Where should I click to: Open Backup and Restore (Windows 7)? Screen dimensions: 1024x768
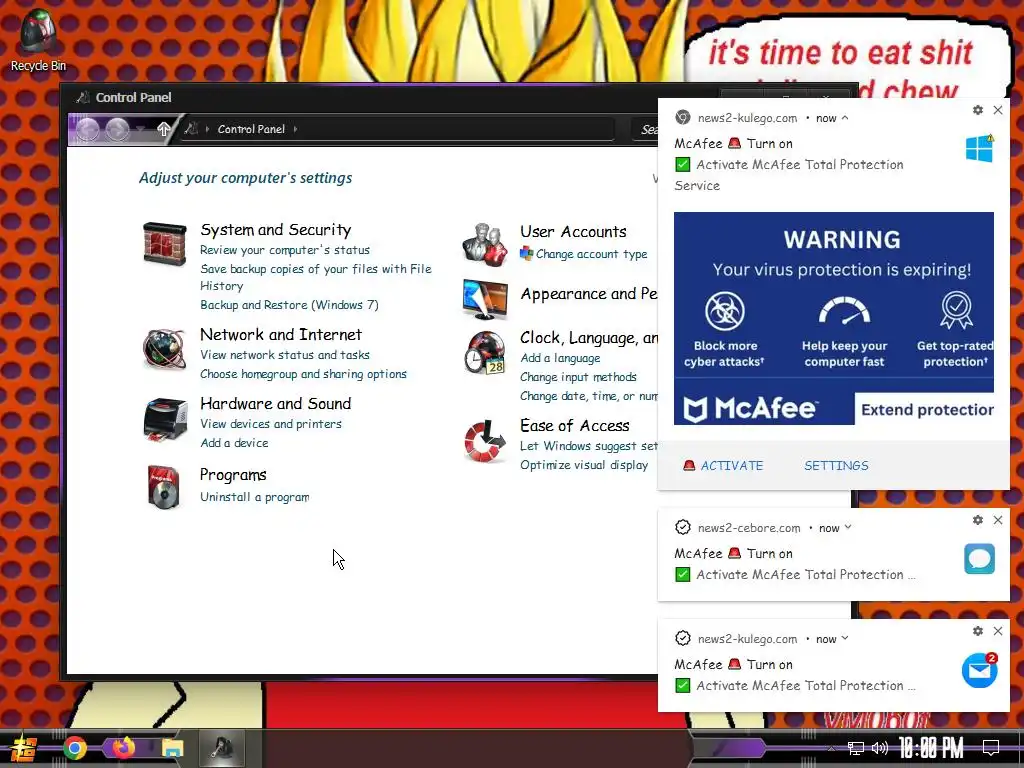289,305
